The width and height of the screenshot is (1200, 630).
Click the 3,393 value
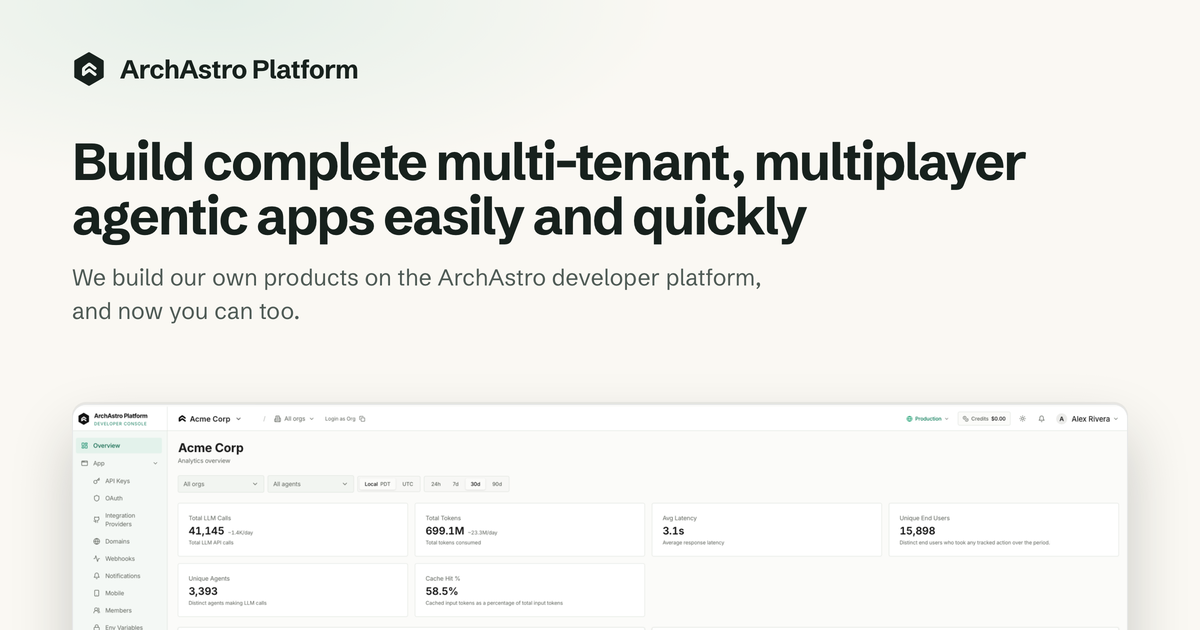(x=203, y=591)
